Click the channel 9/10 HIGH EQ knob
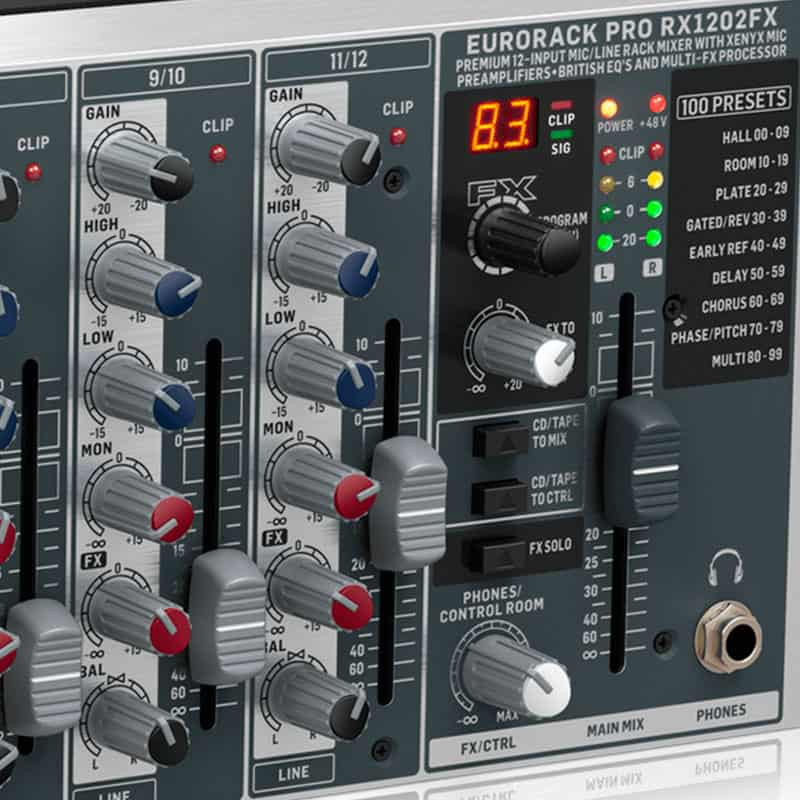 (146, 282)
